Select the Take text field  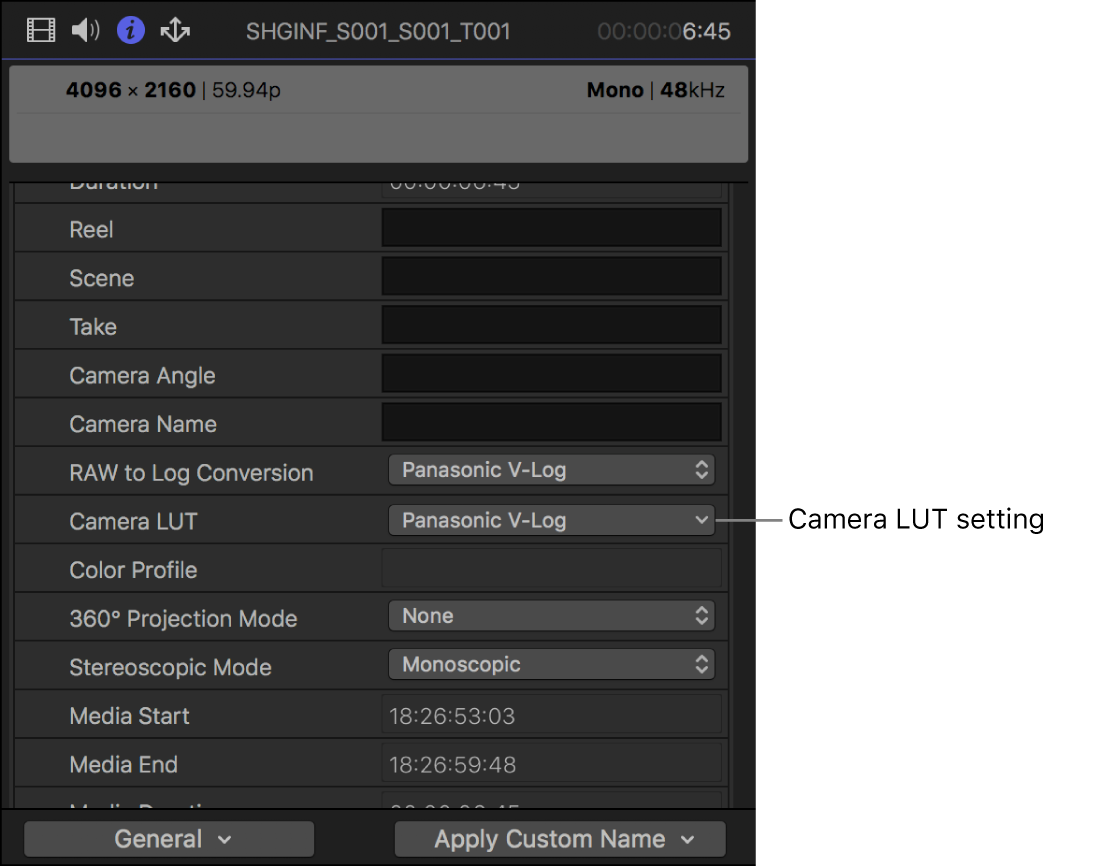click(551, 324)
